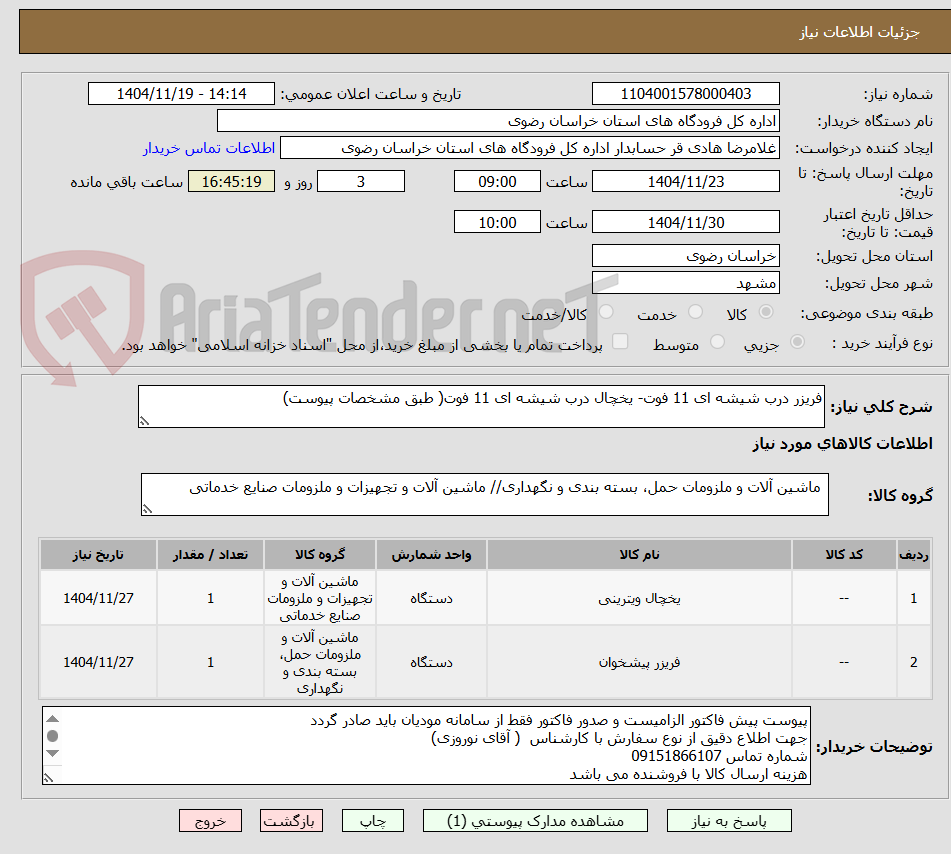Click the response deadline time 09:00
Viewport: 951px width, 854px height.
pos(497,181)
